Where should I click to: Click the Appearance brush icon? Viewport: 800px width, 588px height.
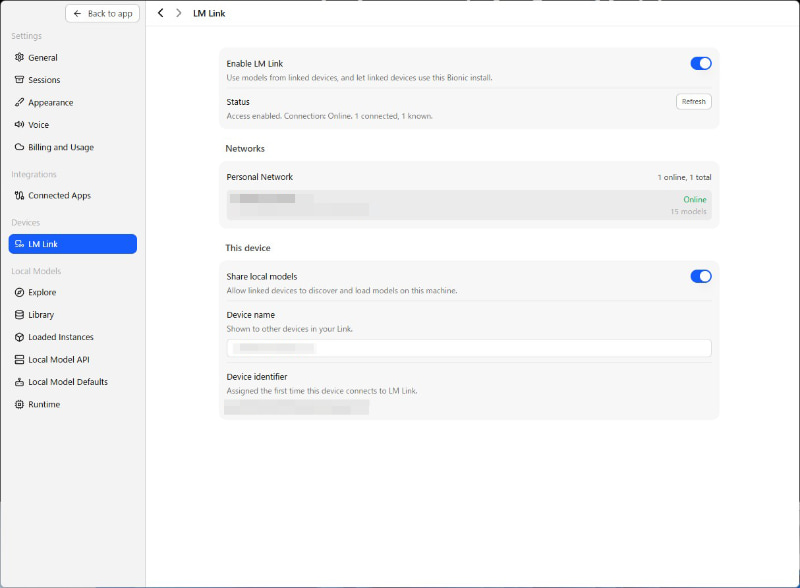pyautogui.click(x=19, y=102)
